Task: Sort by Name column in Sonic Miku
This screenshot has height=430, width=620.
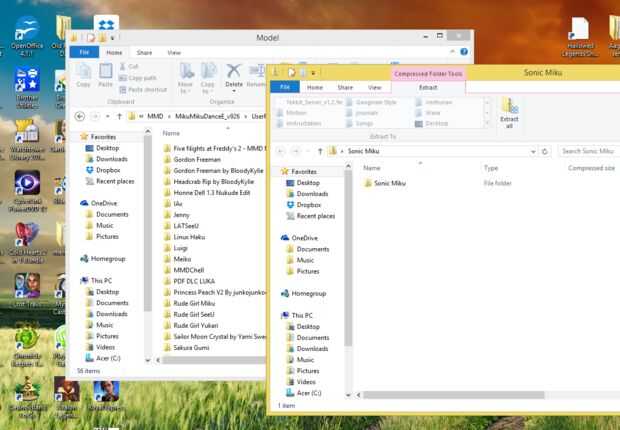Action: coord(372,168)
